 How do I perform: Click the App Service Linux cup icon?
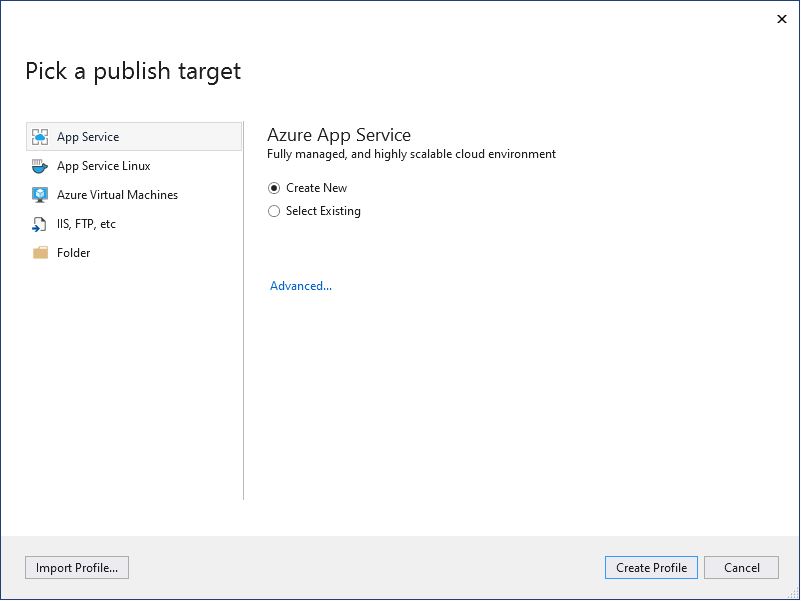[40, 166]
